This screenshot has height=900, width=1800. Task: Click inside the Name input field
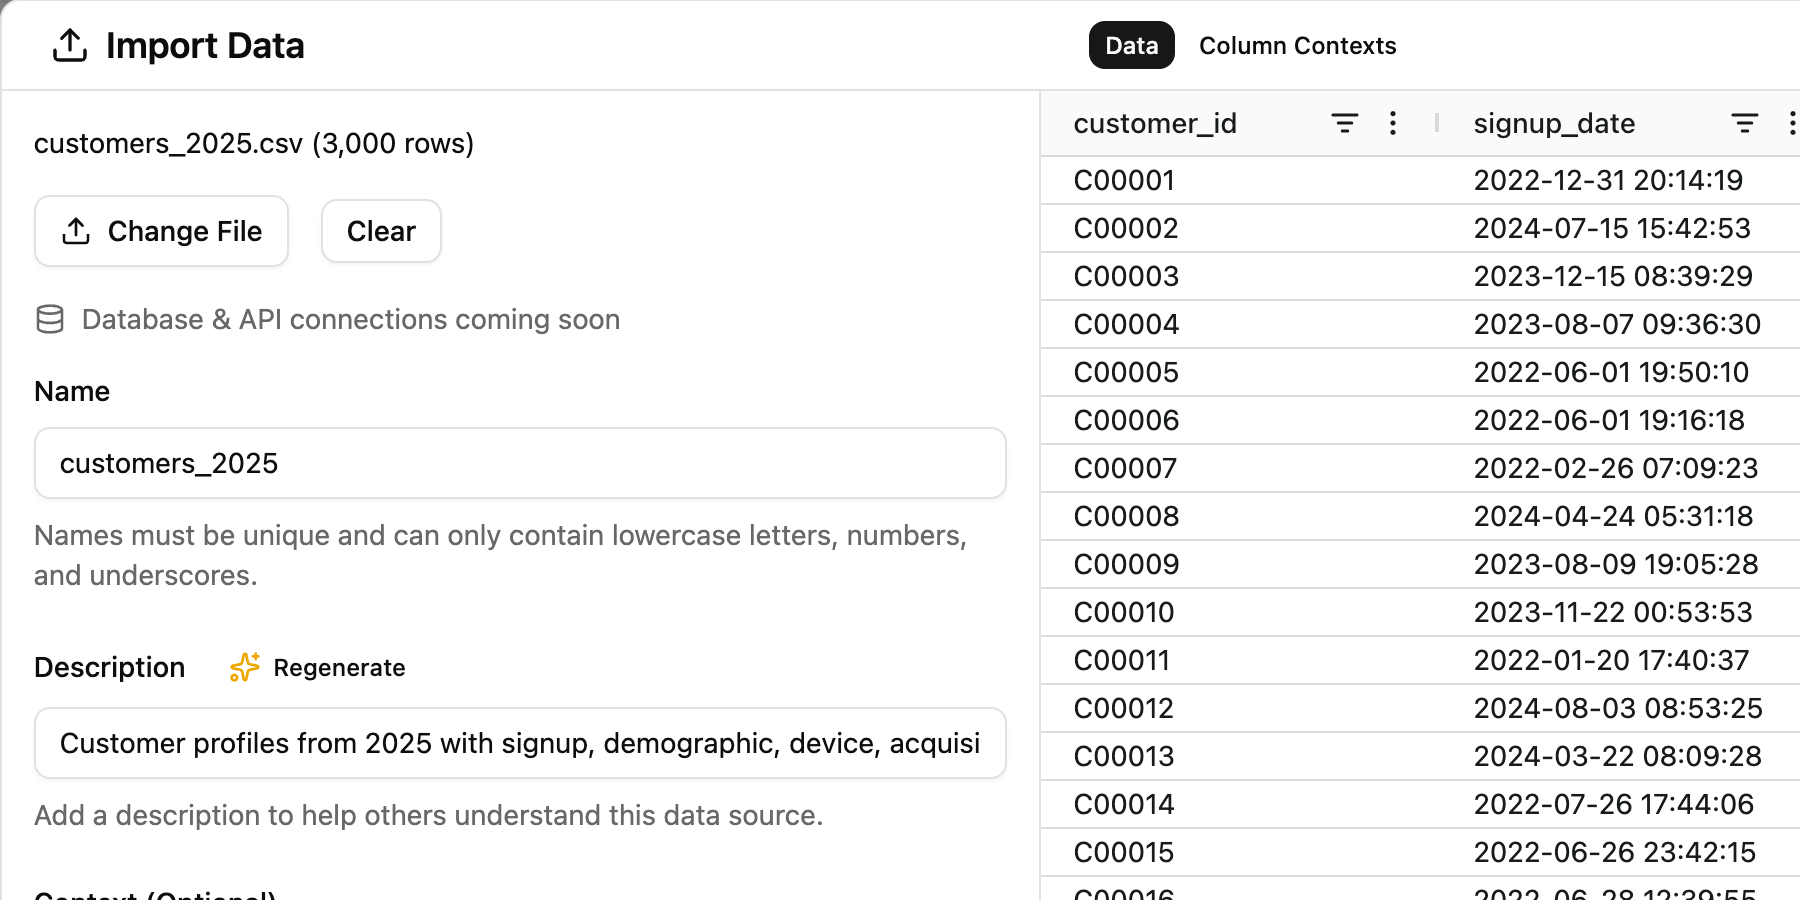pyautogui.click(x=520, y=463)
